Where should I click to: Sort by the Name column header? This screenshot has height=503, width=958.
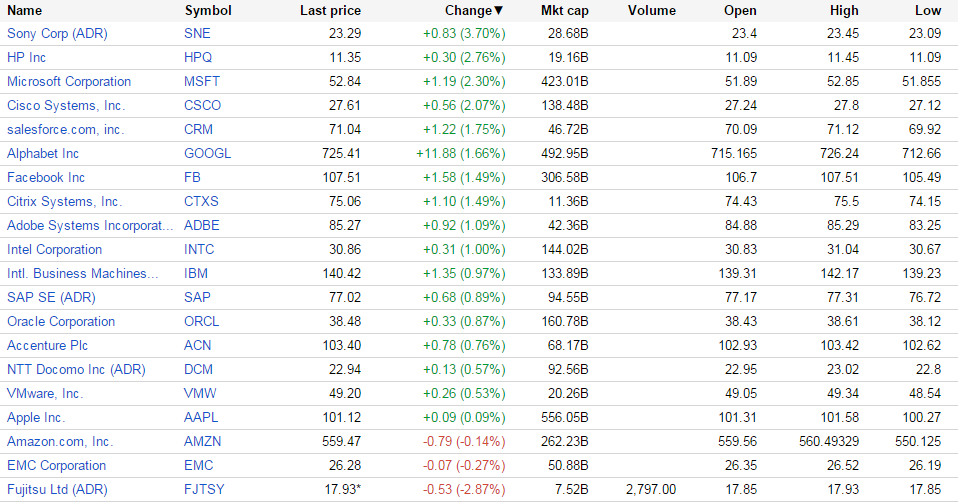coord(24,11)
